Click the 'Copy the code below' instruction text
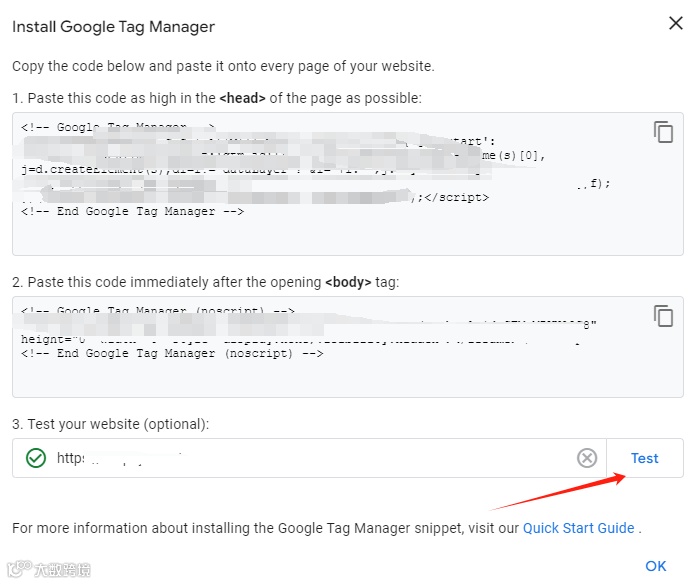This screenshot has height=584, width=688. 223,66
